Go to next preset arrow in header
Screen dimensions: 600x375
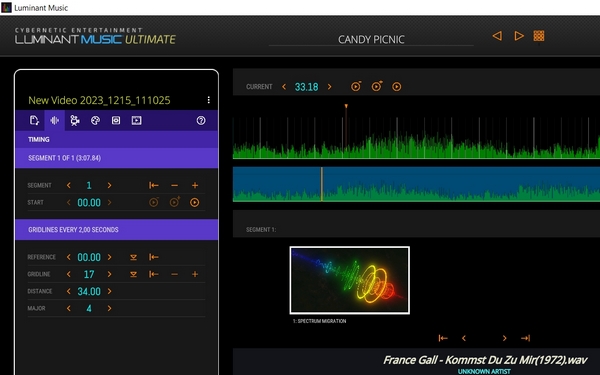point(519,36)
